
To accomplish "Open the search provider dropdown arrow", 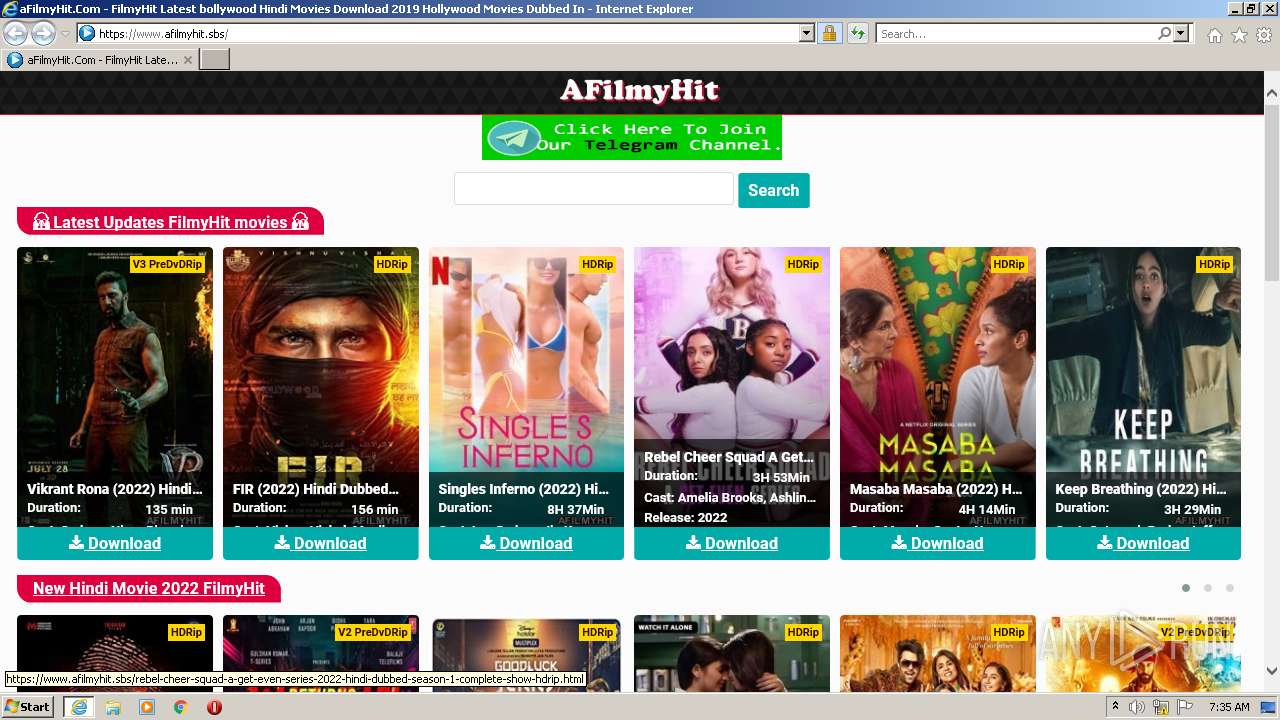I will point(1181,34).
